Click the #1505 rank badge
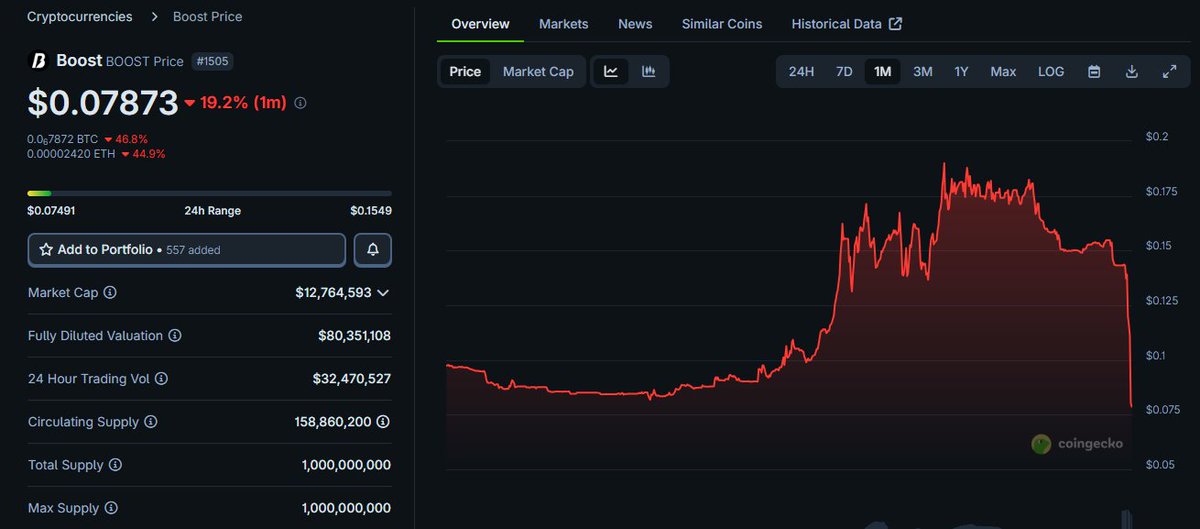The image size is (1200, 529). (x=211, y=61)
